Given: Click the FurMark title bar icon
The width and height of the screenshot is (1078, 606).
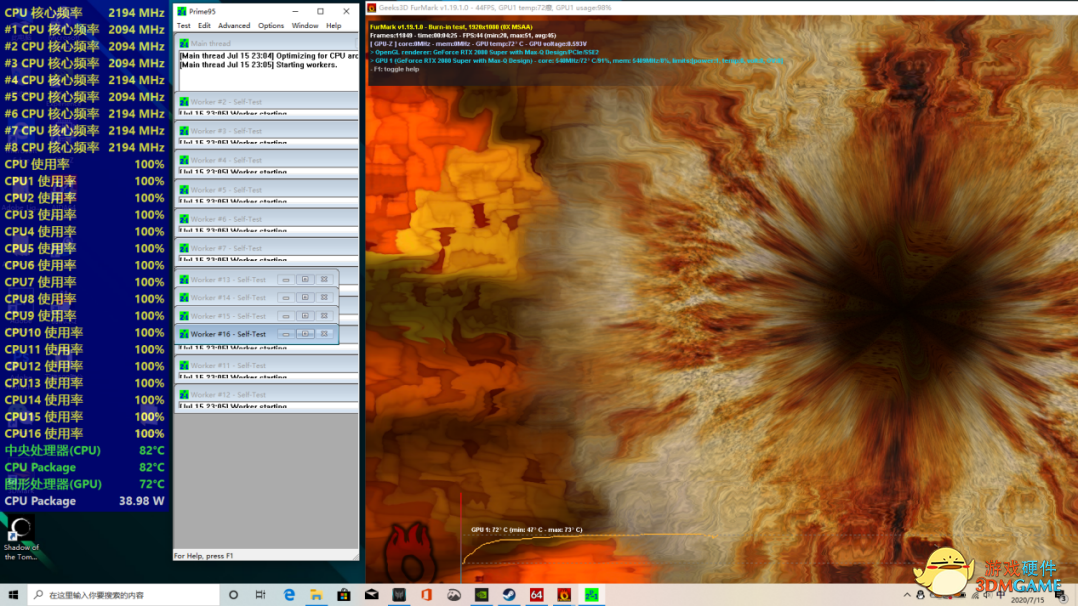Looking at the screenshot, I should [372, 8].
